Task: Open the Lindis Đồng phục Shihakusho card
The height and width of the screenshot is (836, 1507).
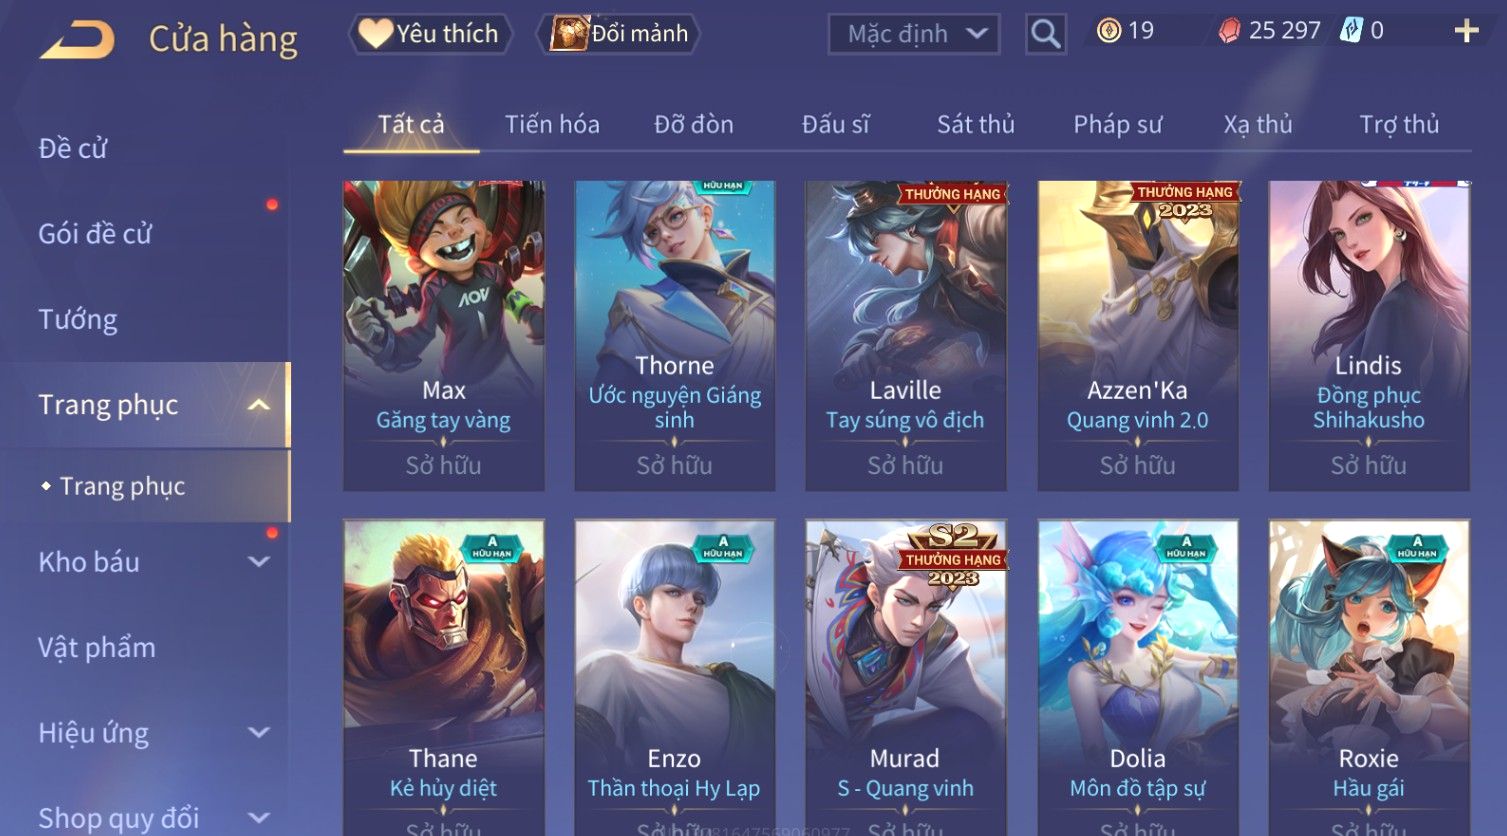Action: click(1369, 335)
